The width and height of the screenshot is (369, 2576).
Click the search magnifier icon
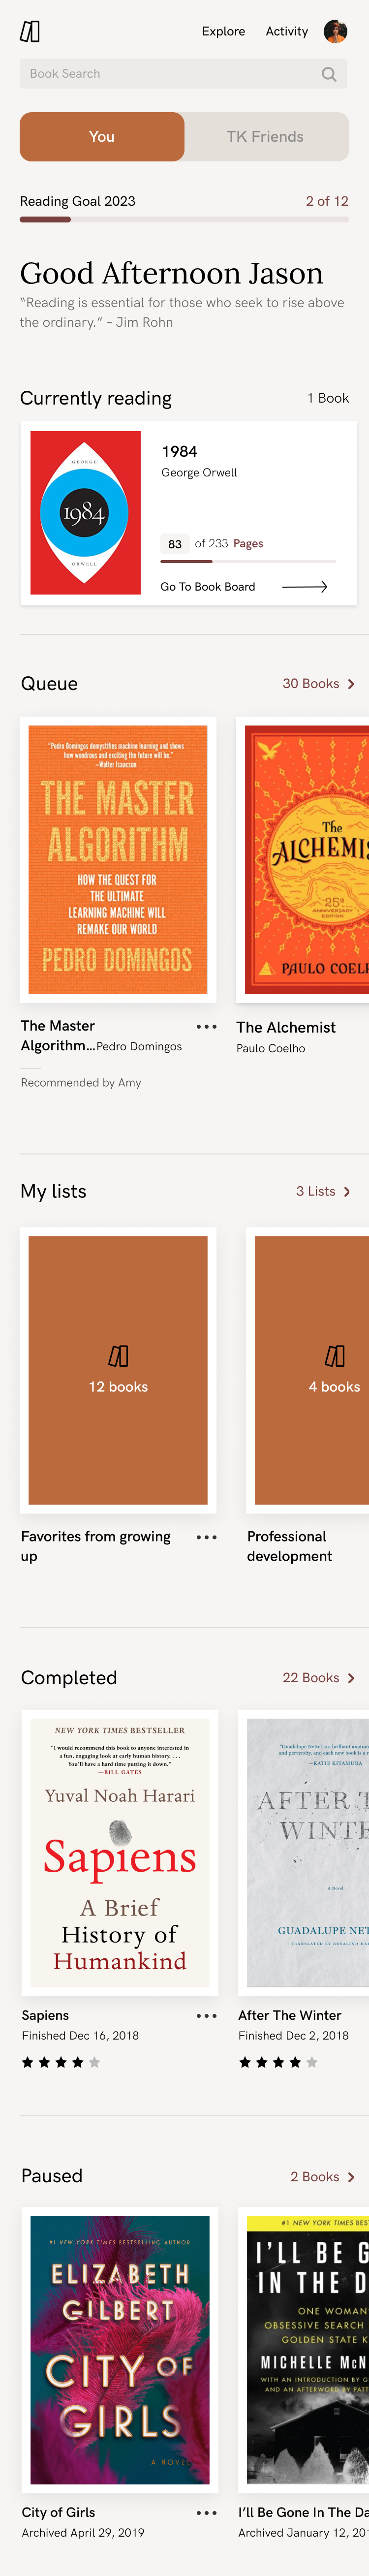[328, 74]
